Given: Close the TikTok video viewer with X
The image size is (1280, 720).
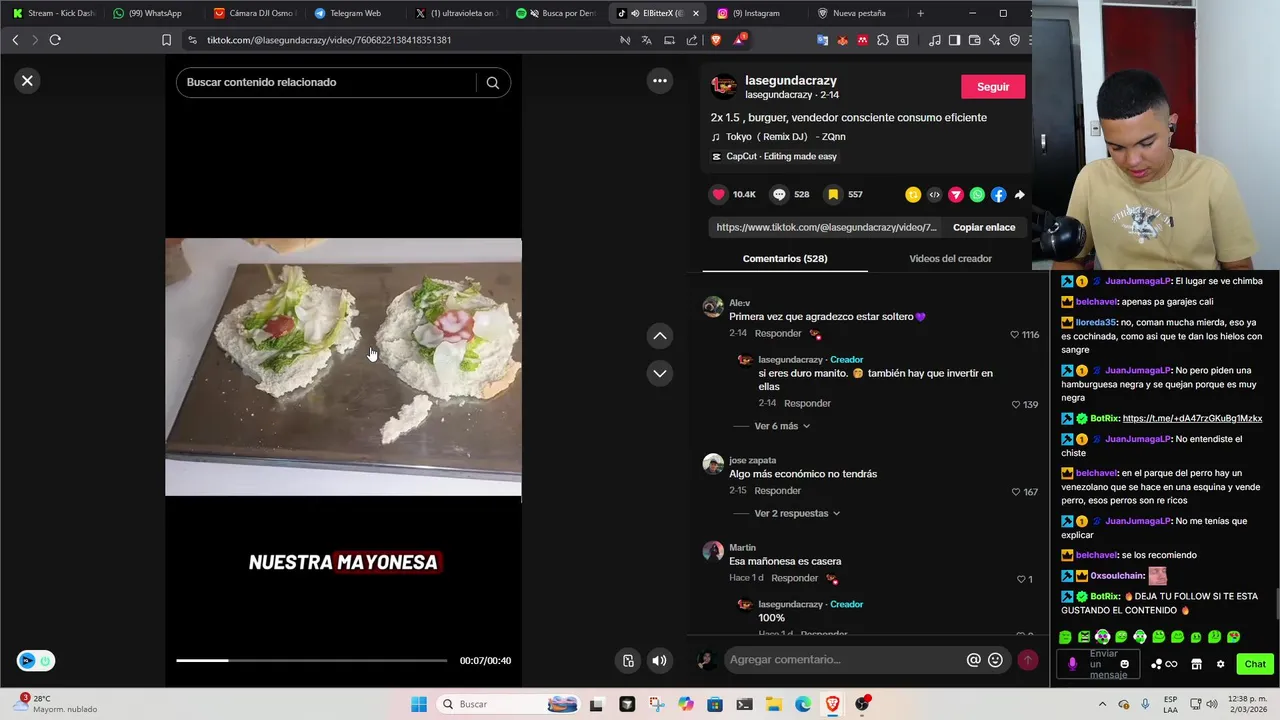Looking at the screenshot, I should coord(27,81).
